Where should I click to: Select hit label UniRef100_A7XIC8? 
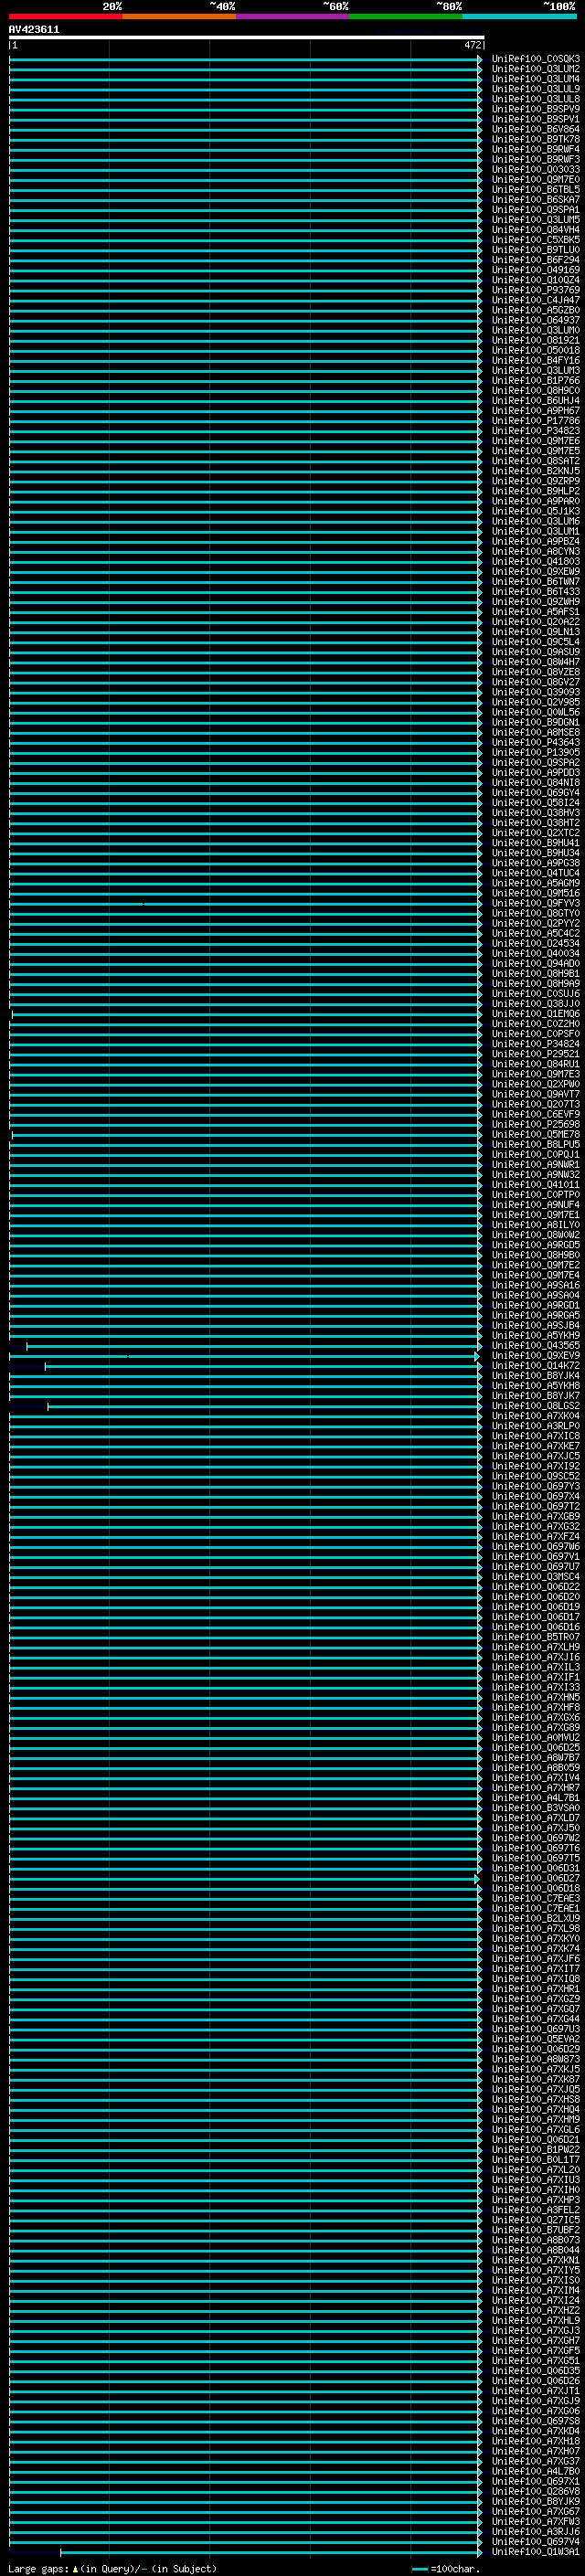coord(536,1436)
